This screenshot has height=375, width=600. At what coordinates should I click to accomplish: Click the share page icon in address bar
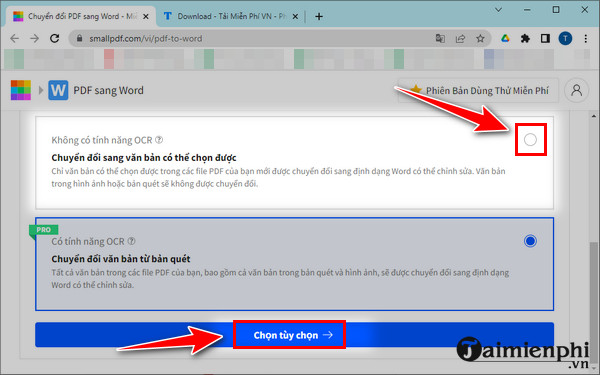pos(460,38)
